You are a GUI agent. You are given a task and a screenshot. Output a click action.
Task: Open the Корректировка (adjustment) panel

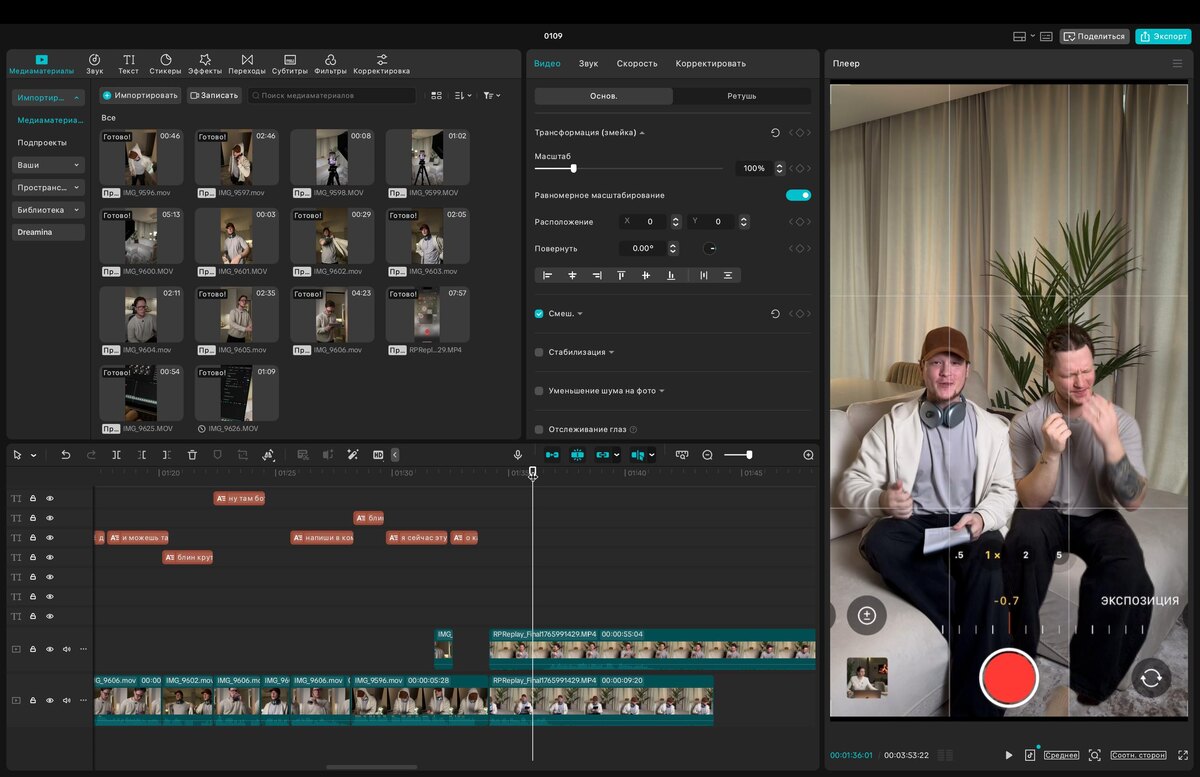click(382, 64)
